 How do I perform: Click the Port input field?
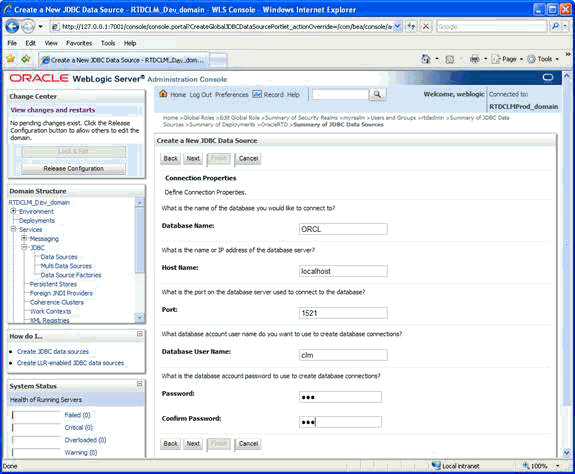click(343, 313)
